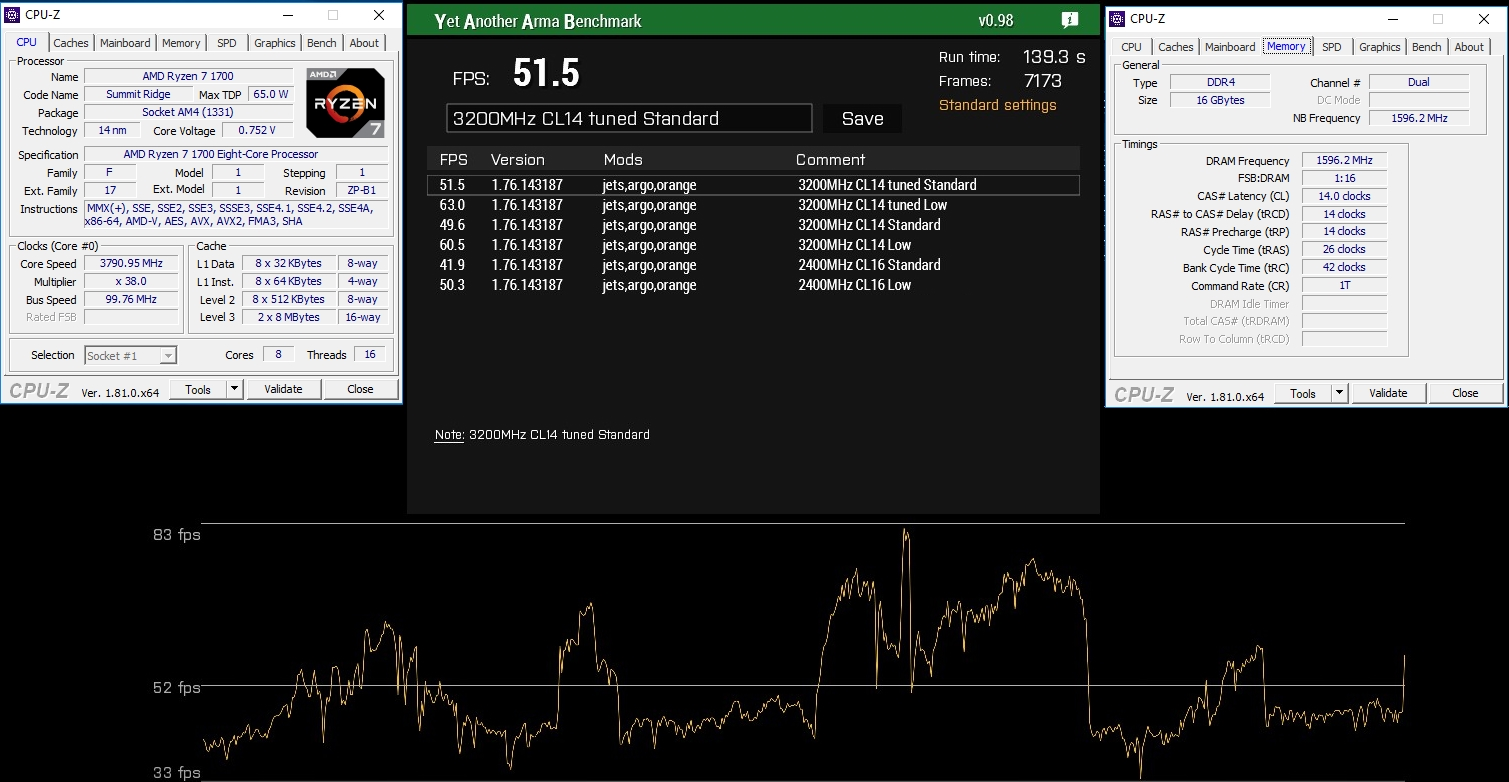The height and width of the screenshot is (782, 1509).
Task: Click the FPS column header
Action: point(454,160)
